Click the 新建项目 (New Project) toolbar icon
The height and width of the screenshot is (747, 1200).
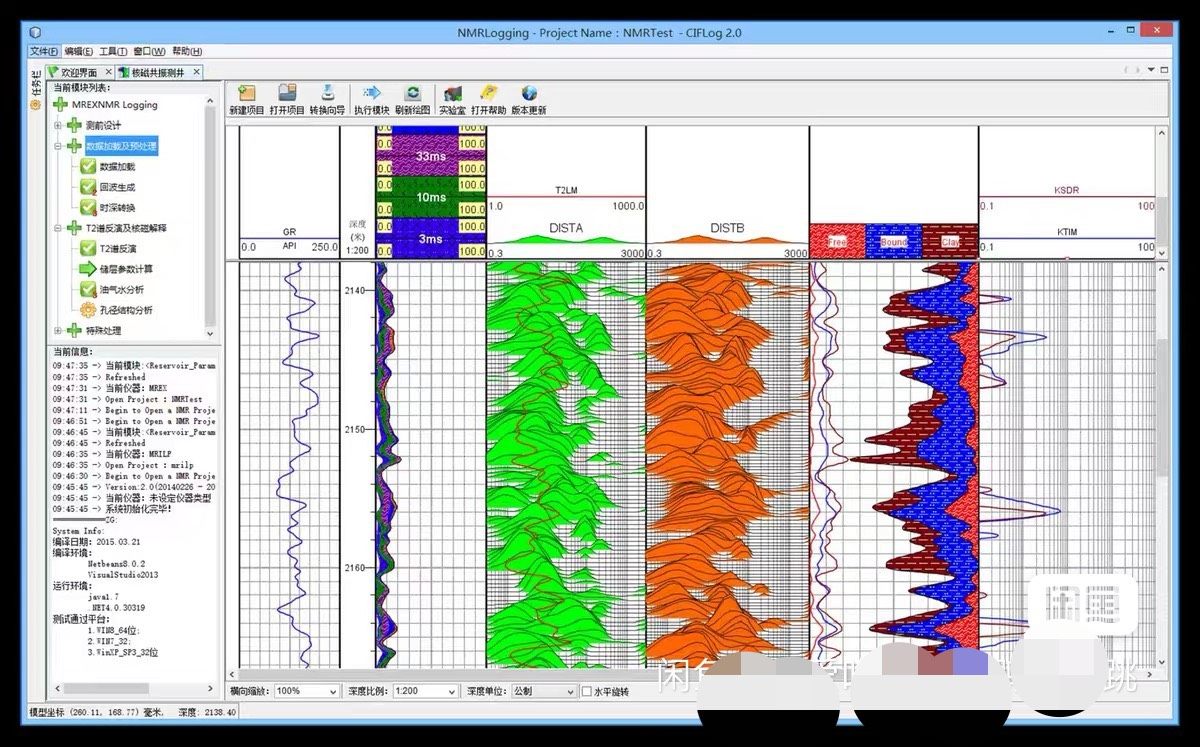point(246,94)
